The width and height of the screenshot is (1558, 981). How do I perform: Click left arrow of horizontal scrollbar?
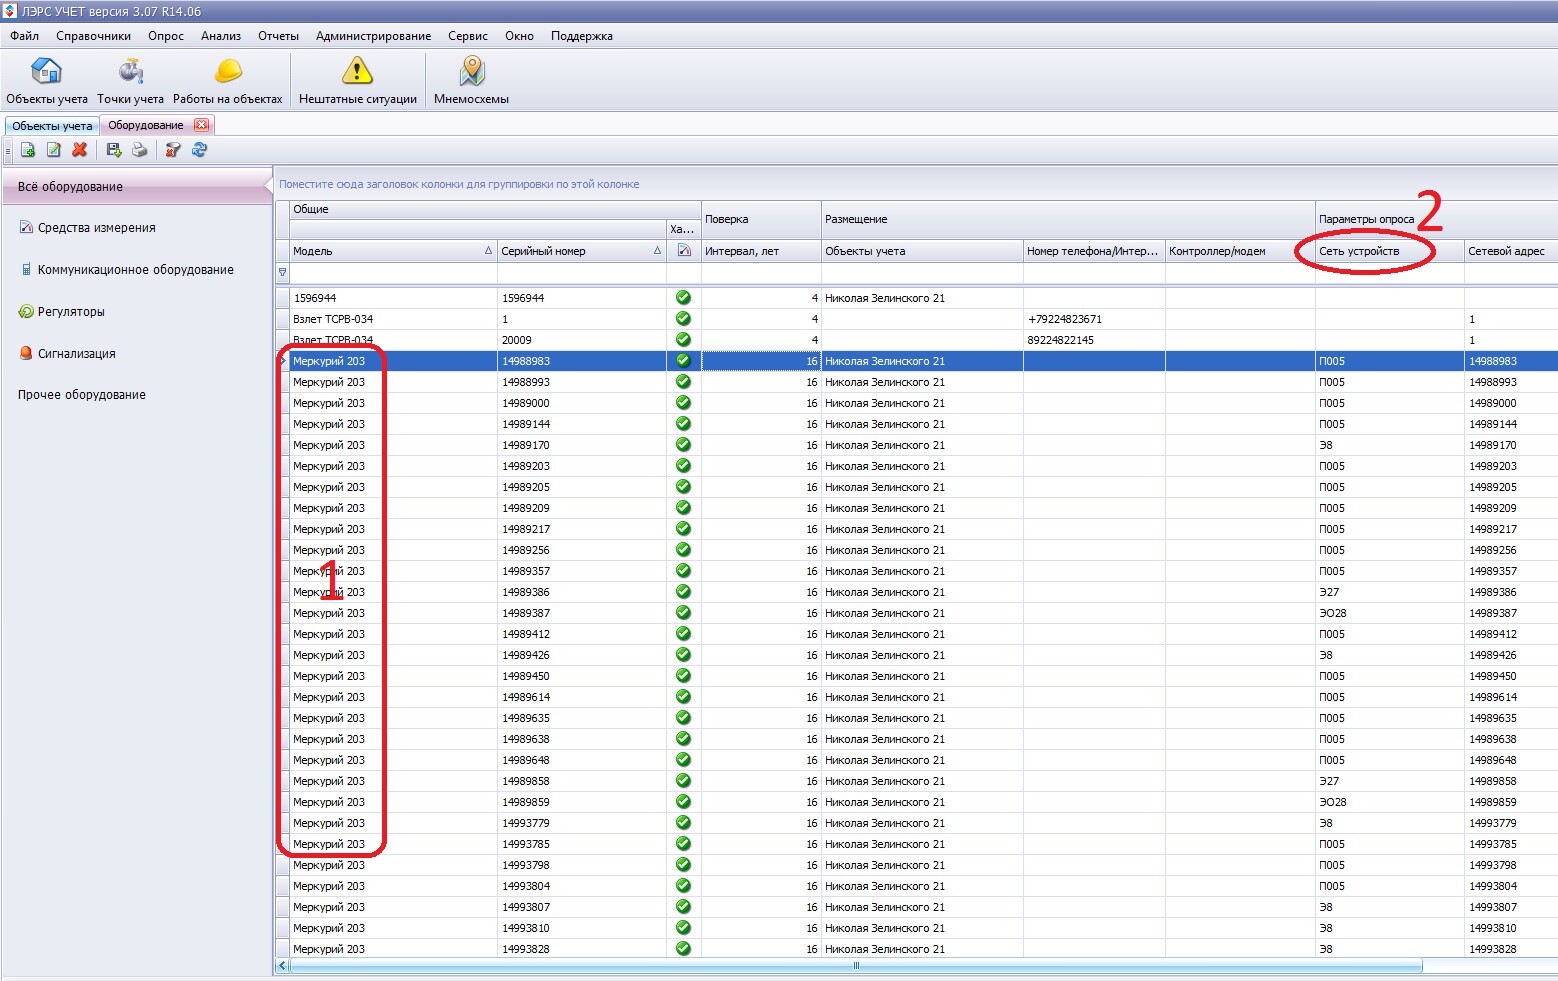coord(282,966)
